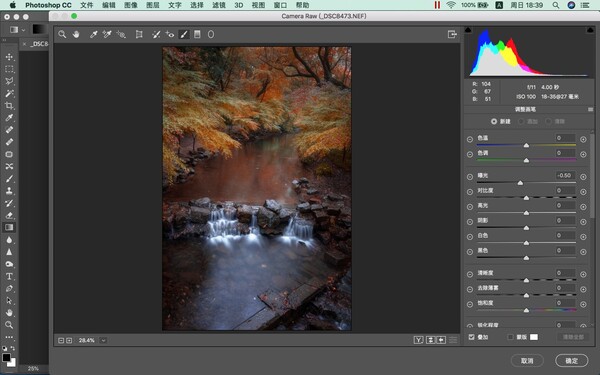Select the Adjustment Brush tool
This screenshot has height=375, width=600.
[x=184, y=34]
